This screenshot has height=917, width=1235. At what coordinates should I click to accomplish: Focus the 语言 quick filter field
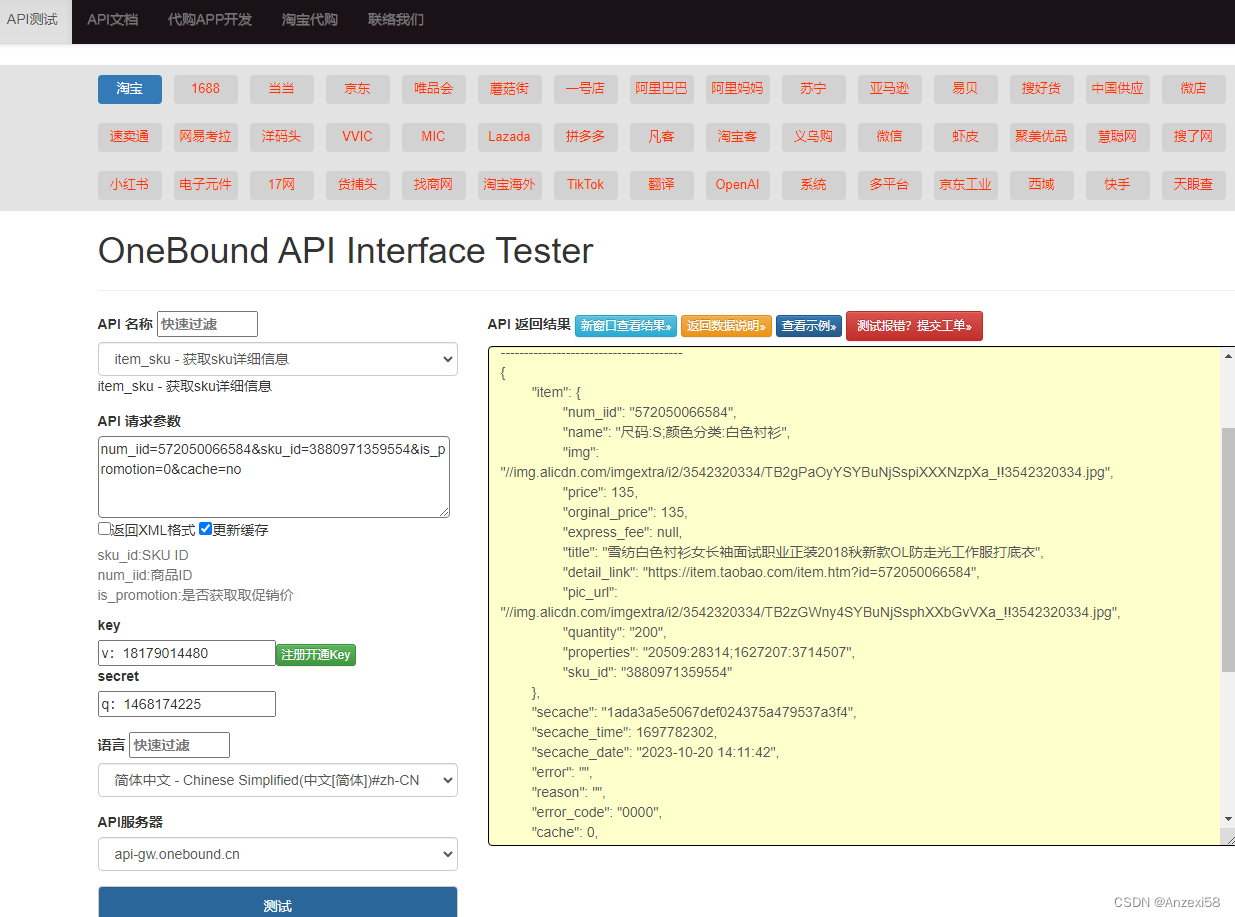click(x=179, y=745)
